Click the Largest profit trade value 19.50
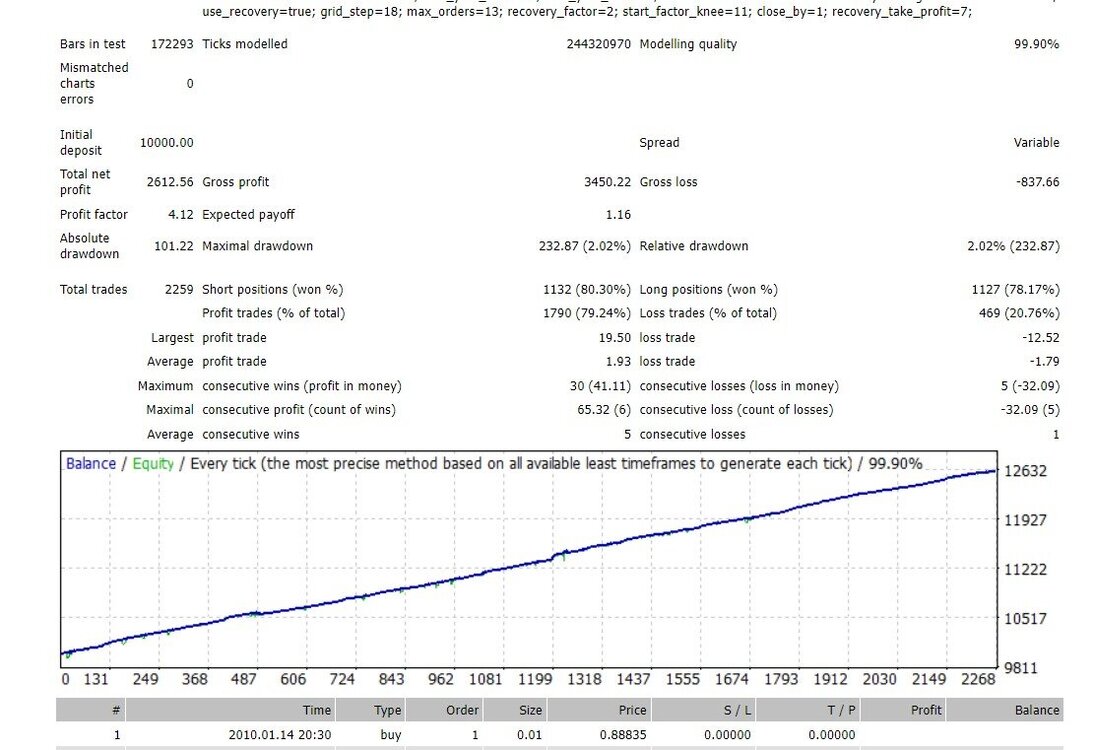Image resolution: width=1094 pixels, height=750 pixels. point(615,338)
